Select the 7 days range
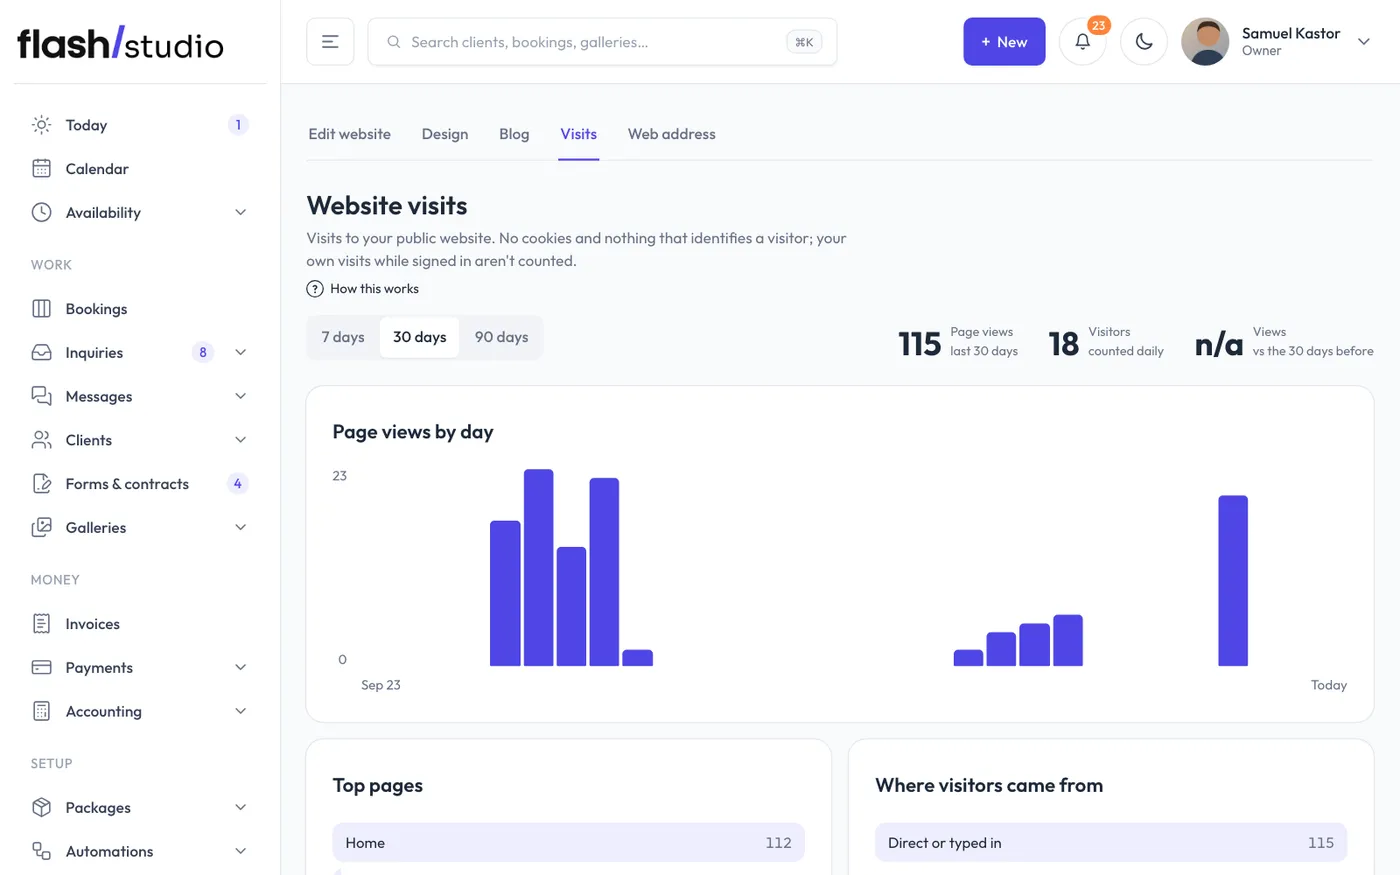Viewport: 1400px width, 875px height. [x=343, y=337]
